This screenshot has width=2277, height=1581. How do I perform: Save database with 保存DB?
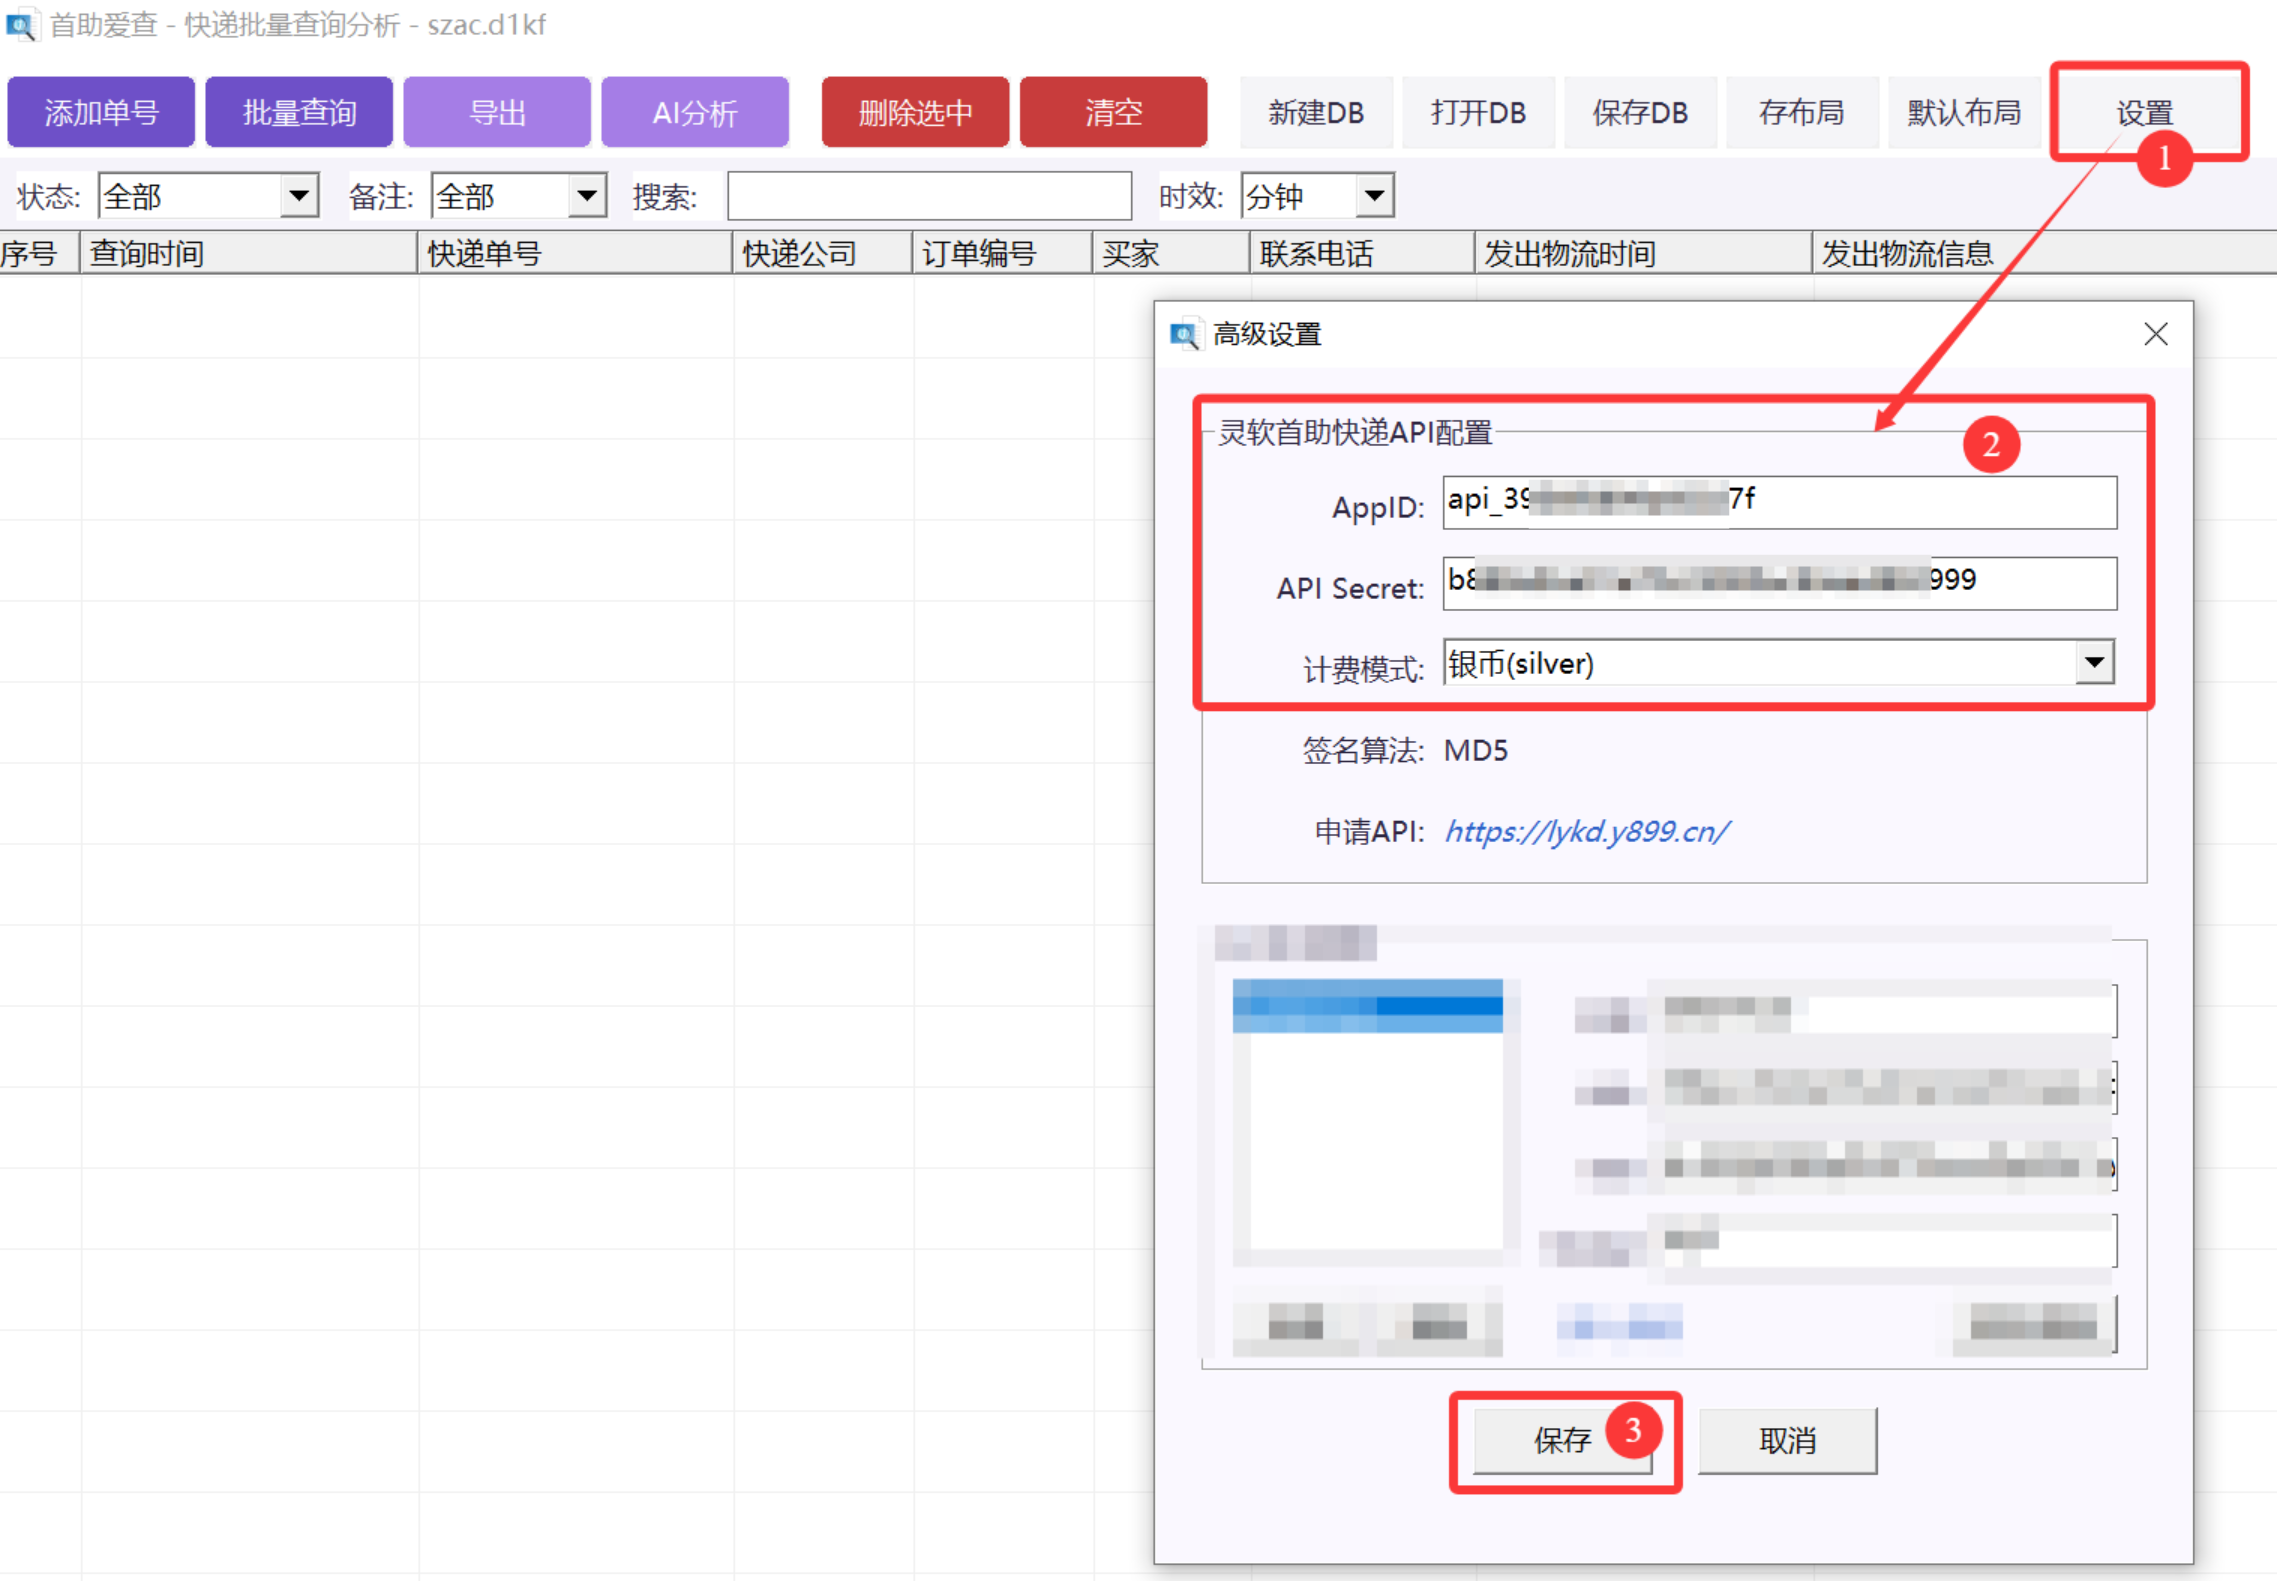click(1640, 112)
